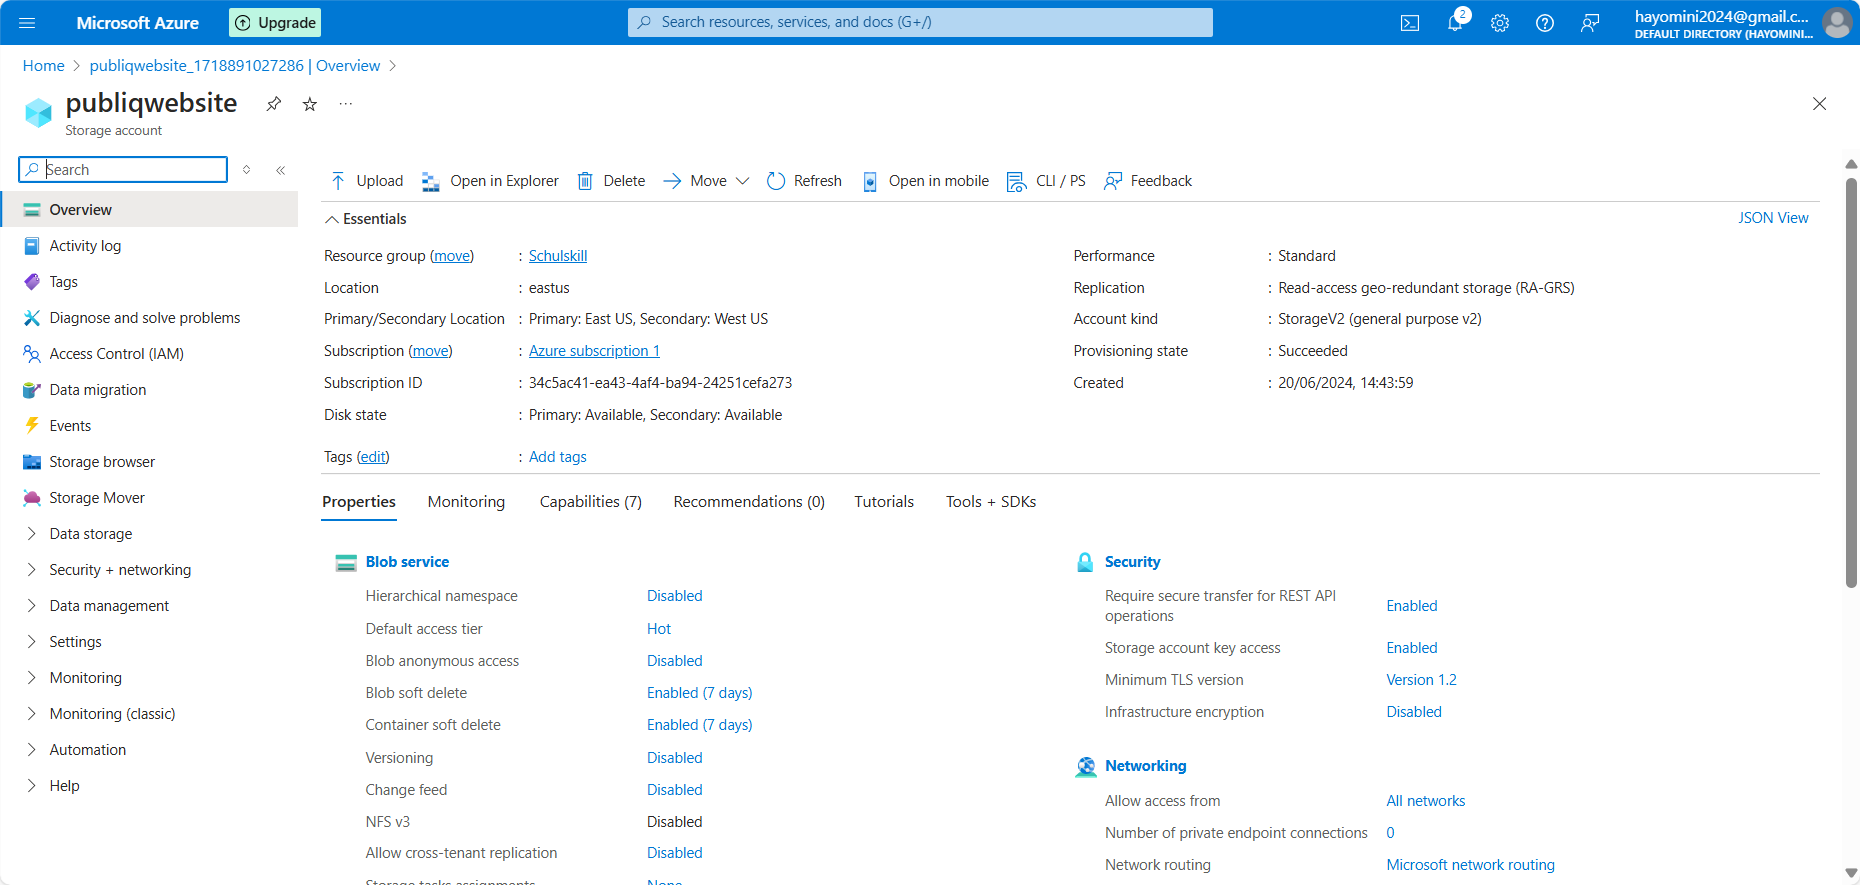Open CLI / PS option
This screenshot has height=885, width=1860.
[1046, 181]
